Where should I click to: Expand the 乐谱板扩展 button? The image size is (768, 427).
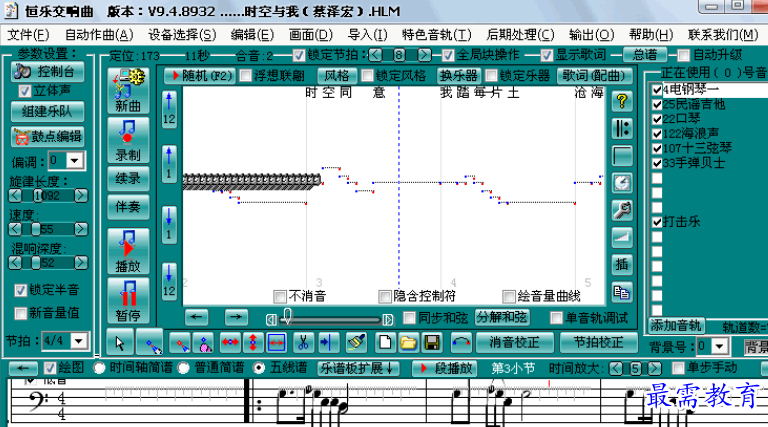(x=358, y=368)
